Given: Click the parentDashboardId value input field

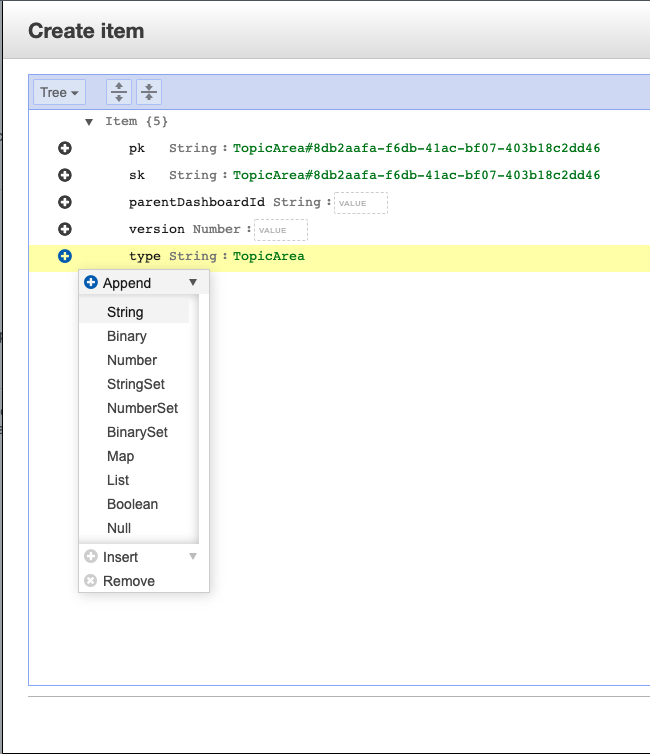Looking at the screenshot, I should (x=361, y=203).
